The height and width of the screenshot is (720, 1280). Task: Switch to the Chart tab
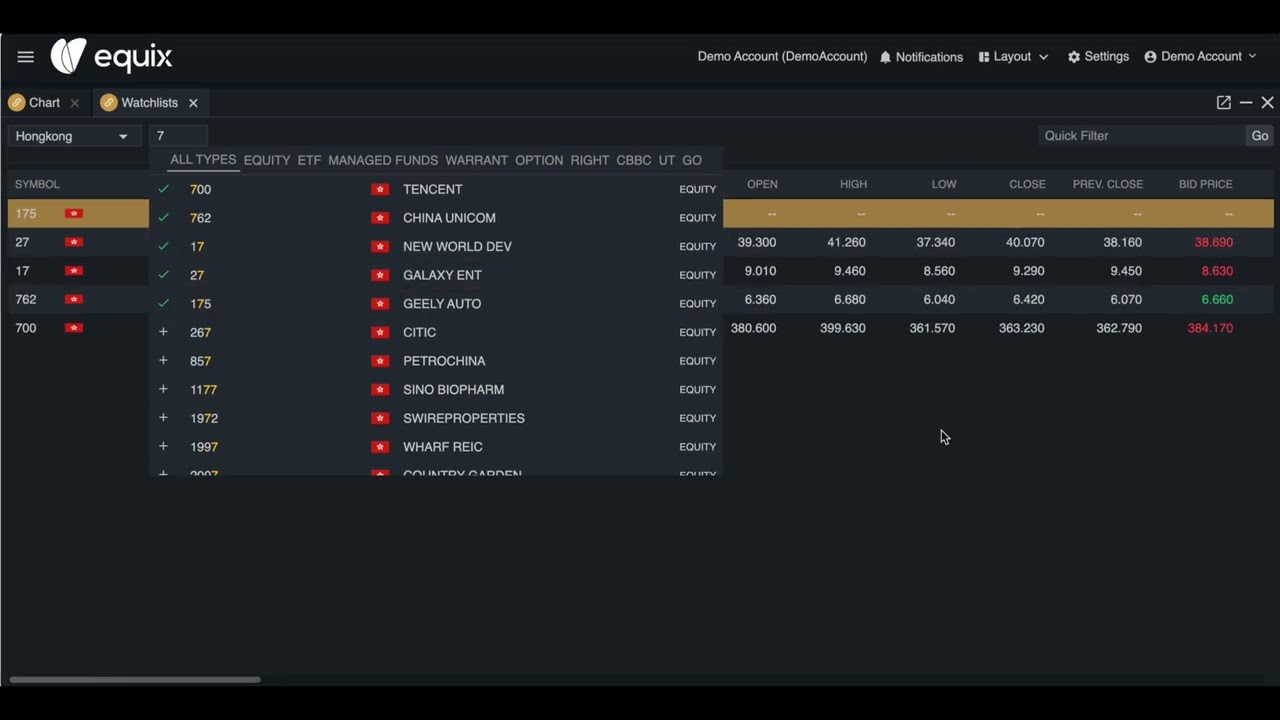tap(44, 103)
